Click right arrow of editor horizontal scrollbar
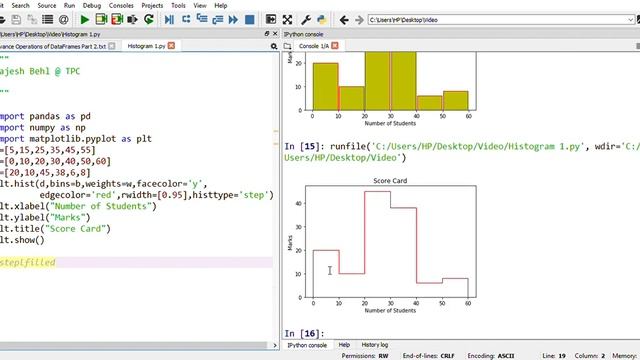 275,345
